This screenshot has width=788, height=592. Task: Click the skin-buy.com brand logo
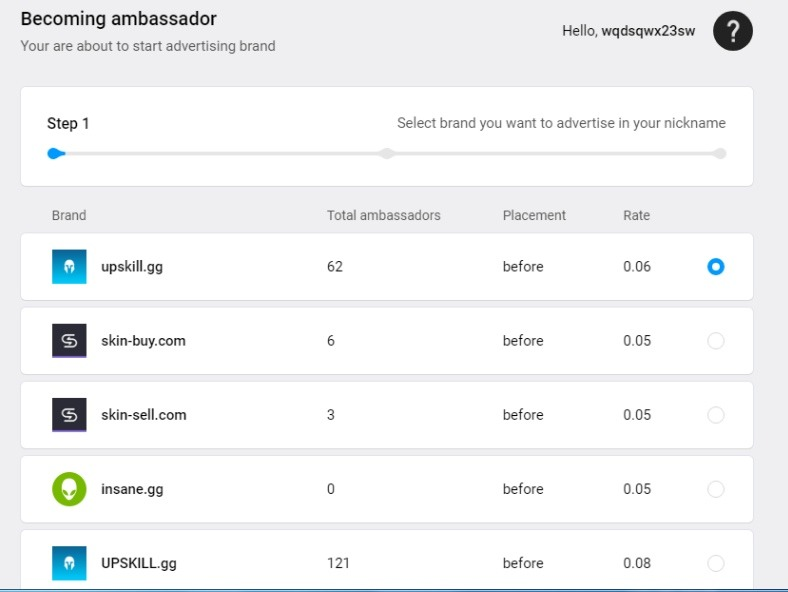point(69,341)
